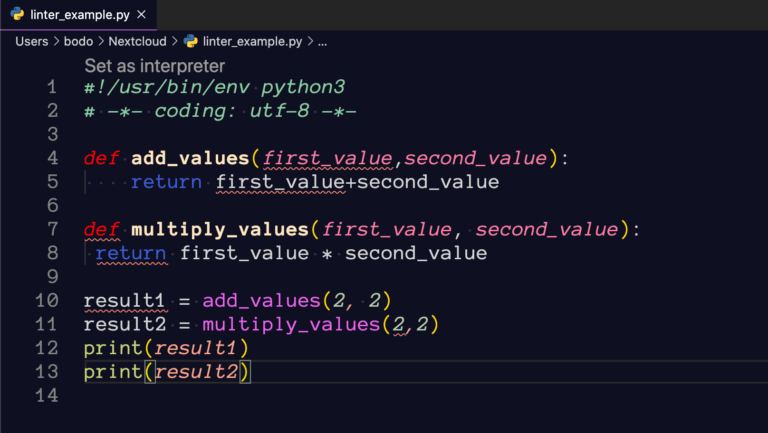Open the bodo breadcrumb segment

coord(78,42)
